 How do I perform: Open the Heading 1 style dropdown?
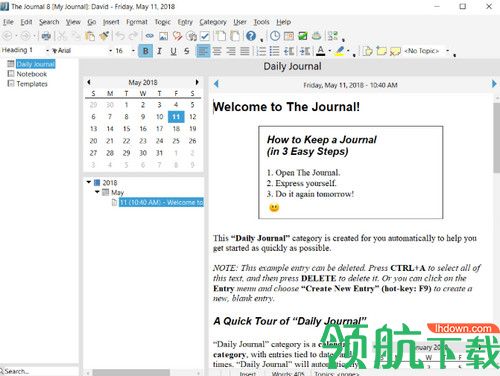(x=47, y=51)
